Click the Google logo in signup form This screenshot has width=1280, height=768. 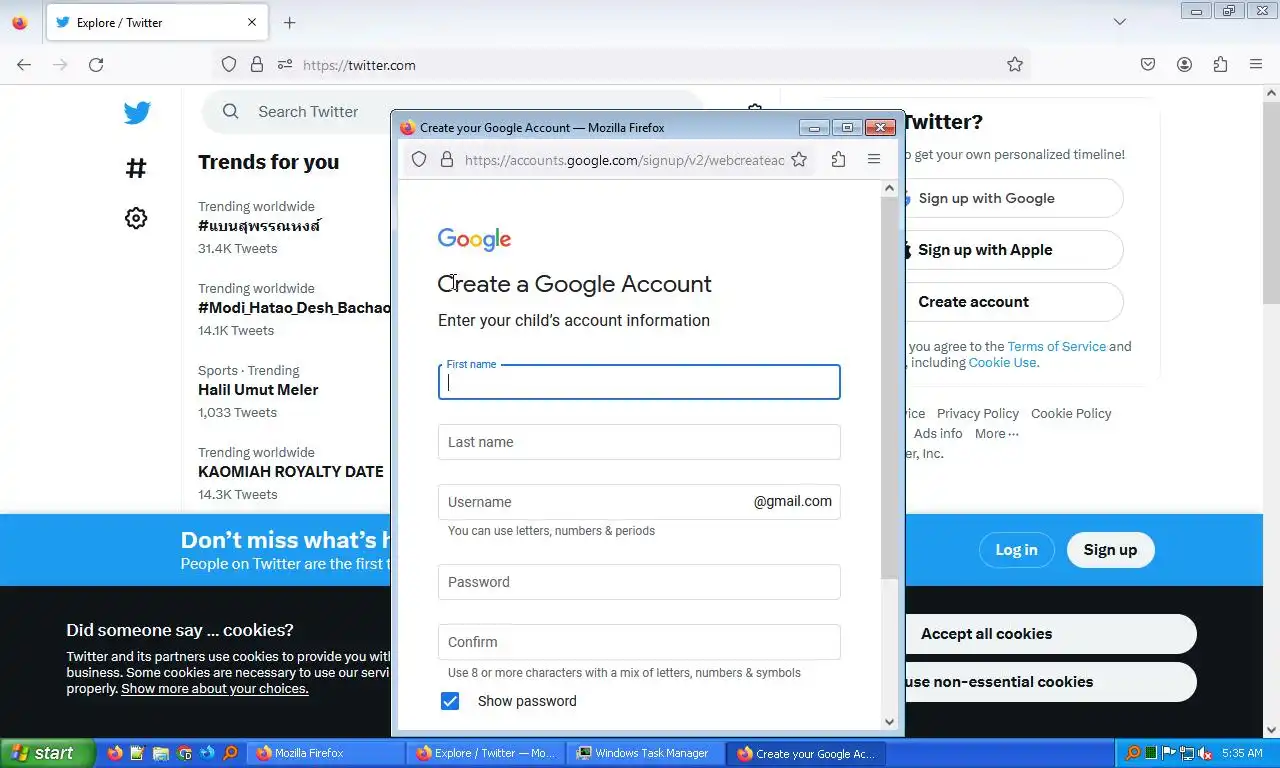pos(474,239)
